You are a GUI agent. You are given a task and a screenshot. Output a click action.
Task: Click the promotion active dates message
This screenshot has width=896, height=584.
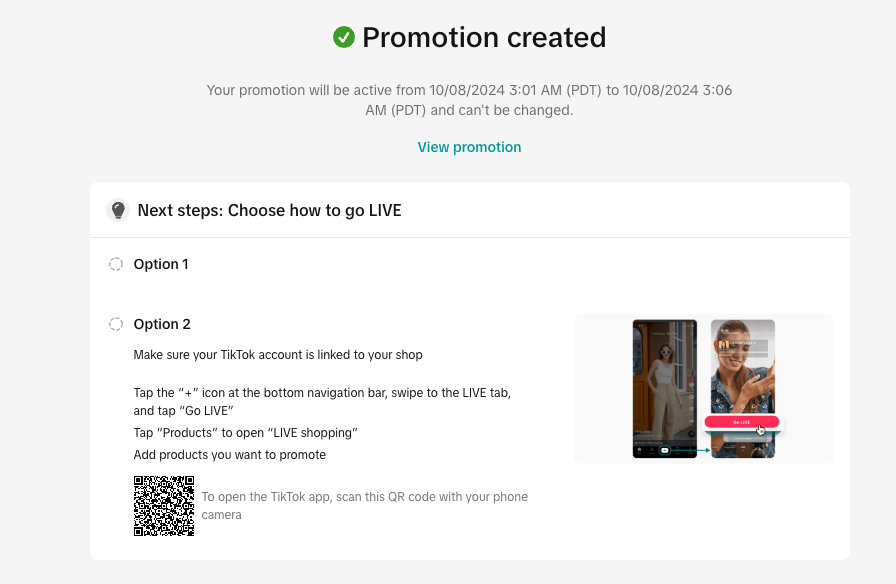469,100
